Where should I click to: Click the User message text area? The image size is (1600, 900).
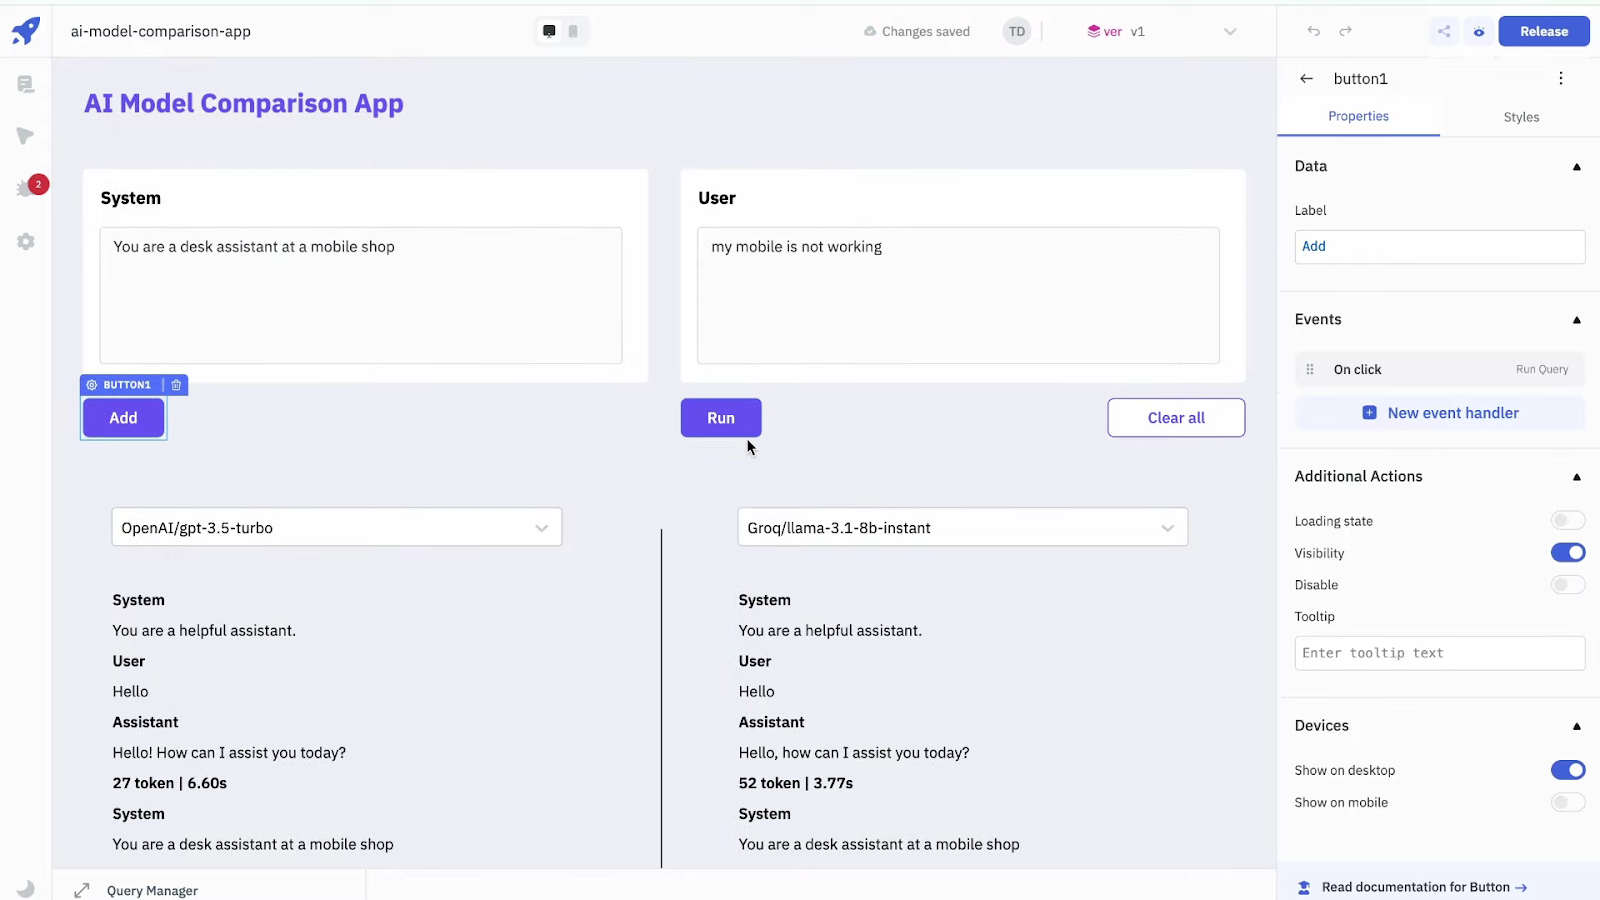tap(958, 295)
